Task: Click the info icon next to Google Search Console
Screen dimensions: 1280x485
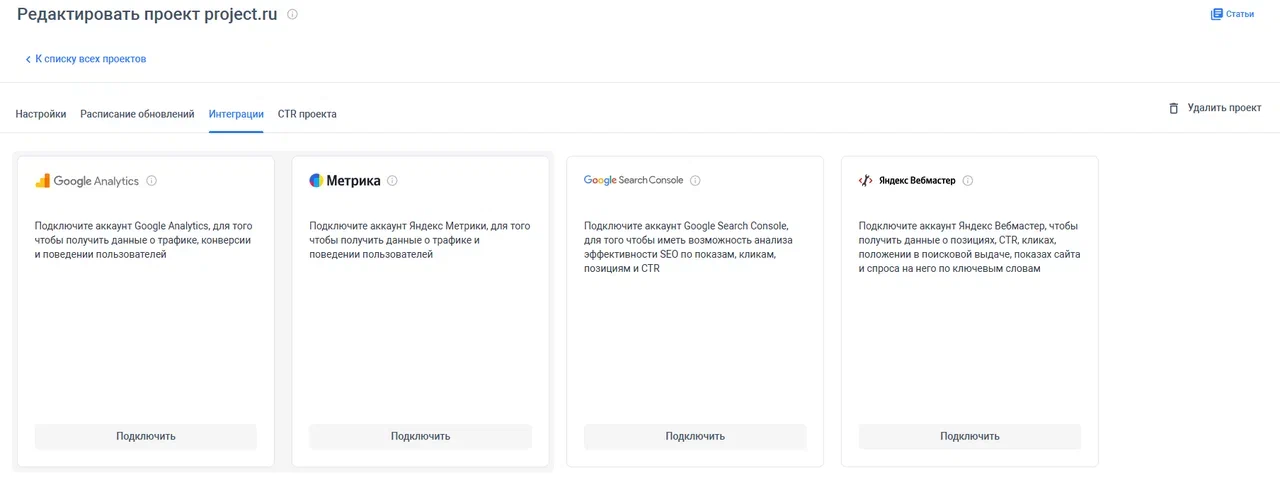Action: tap(695, 181)
